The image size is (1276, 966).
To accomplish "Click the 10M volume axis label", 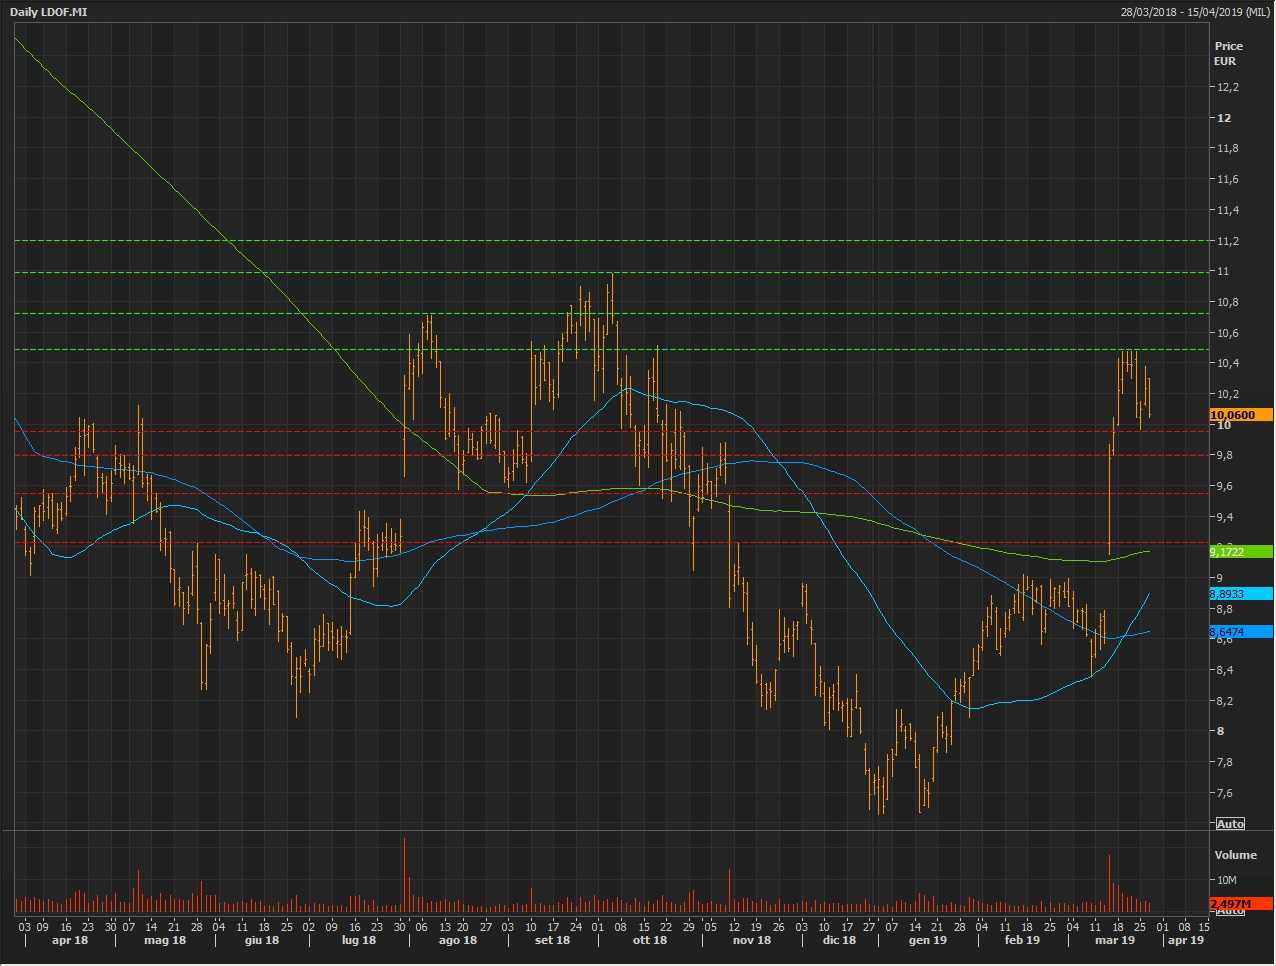I will (x=1227, y=880).
